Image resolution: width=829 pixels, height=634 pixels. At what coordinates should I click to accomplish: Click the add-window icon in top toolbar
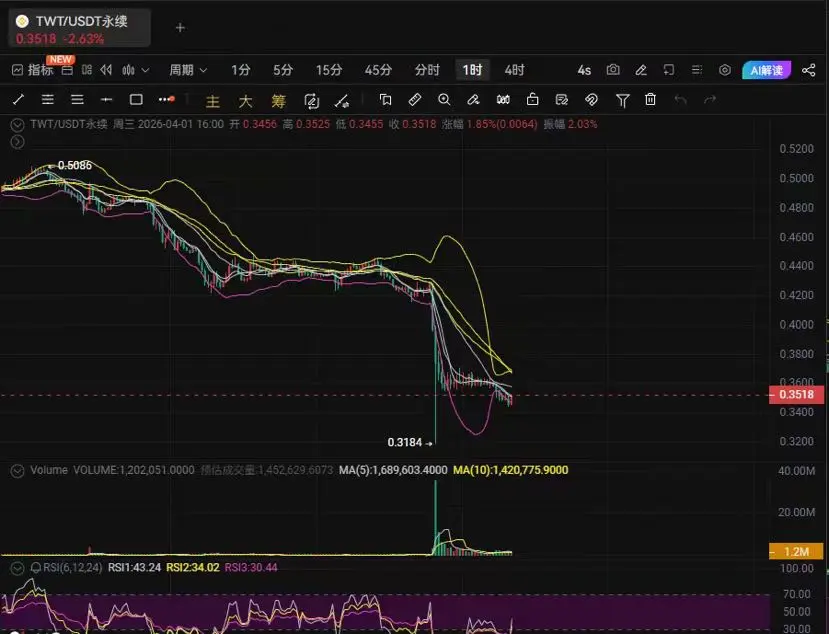coord(669,70)
